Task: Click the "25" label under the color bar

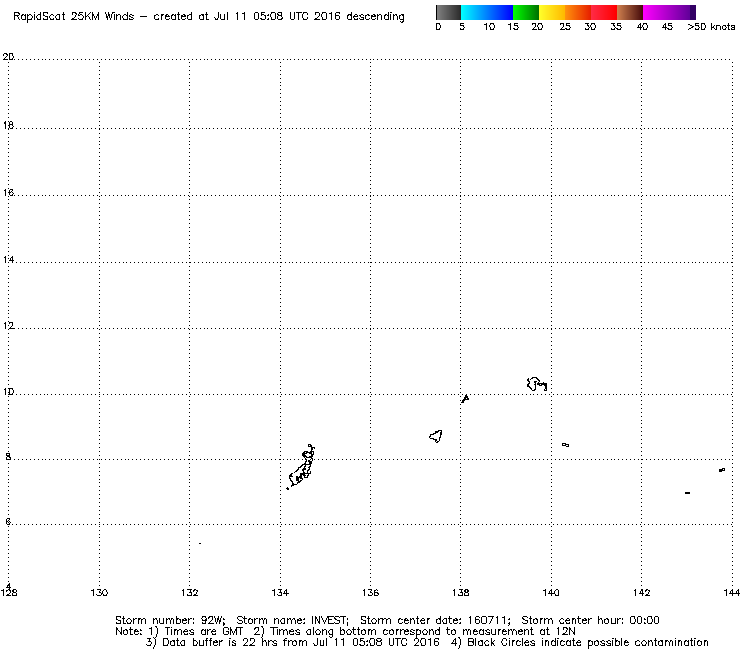Action: [x=565, y=27]
